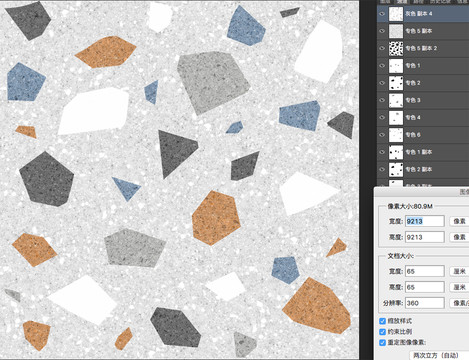The image size is (469, 360).
Task: Hide the 专色 6 channel
Action: pyautogui.click(x=382, y=135)
